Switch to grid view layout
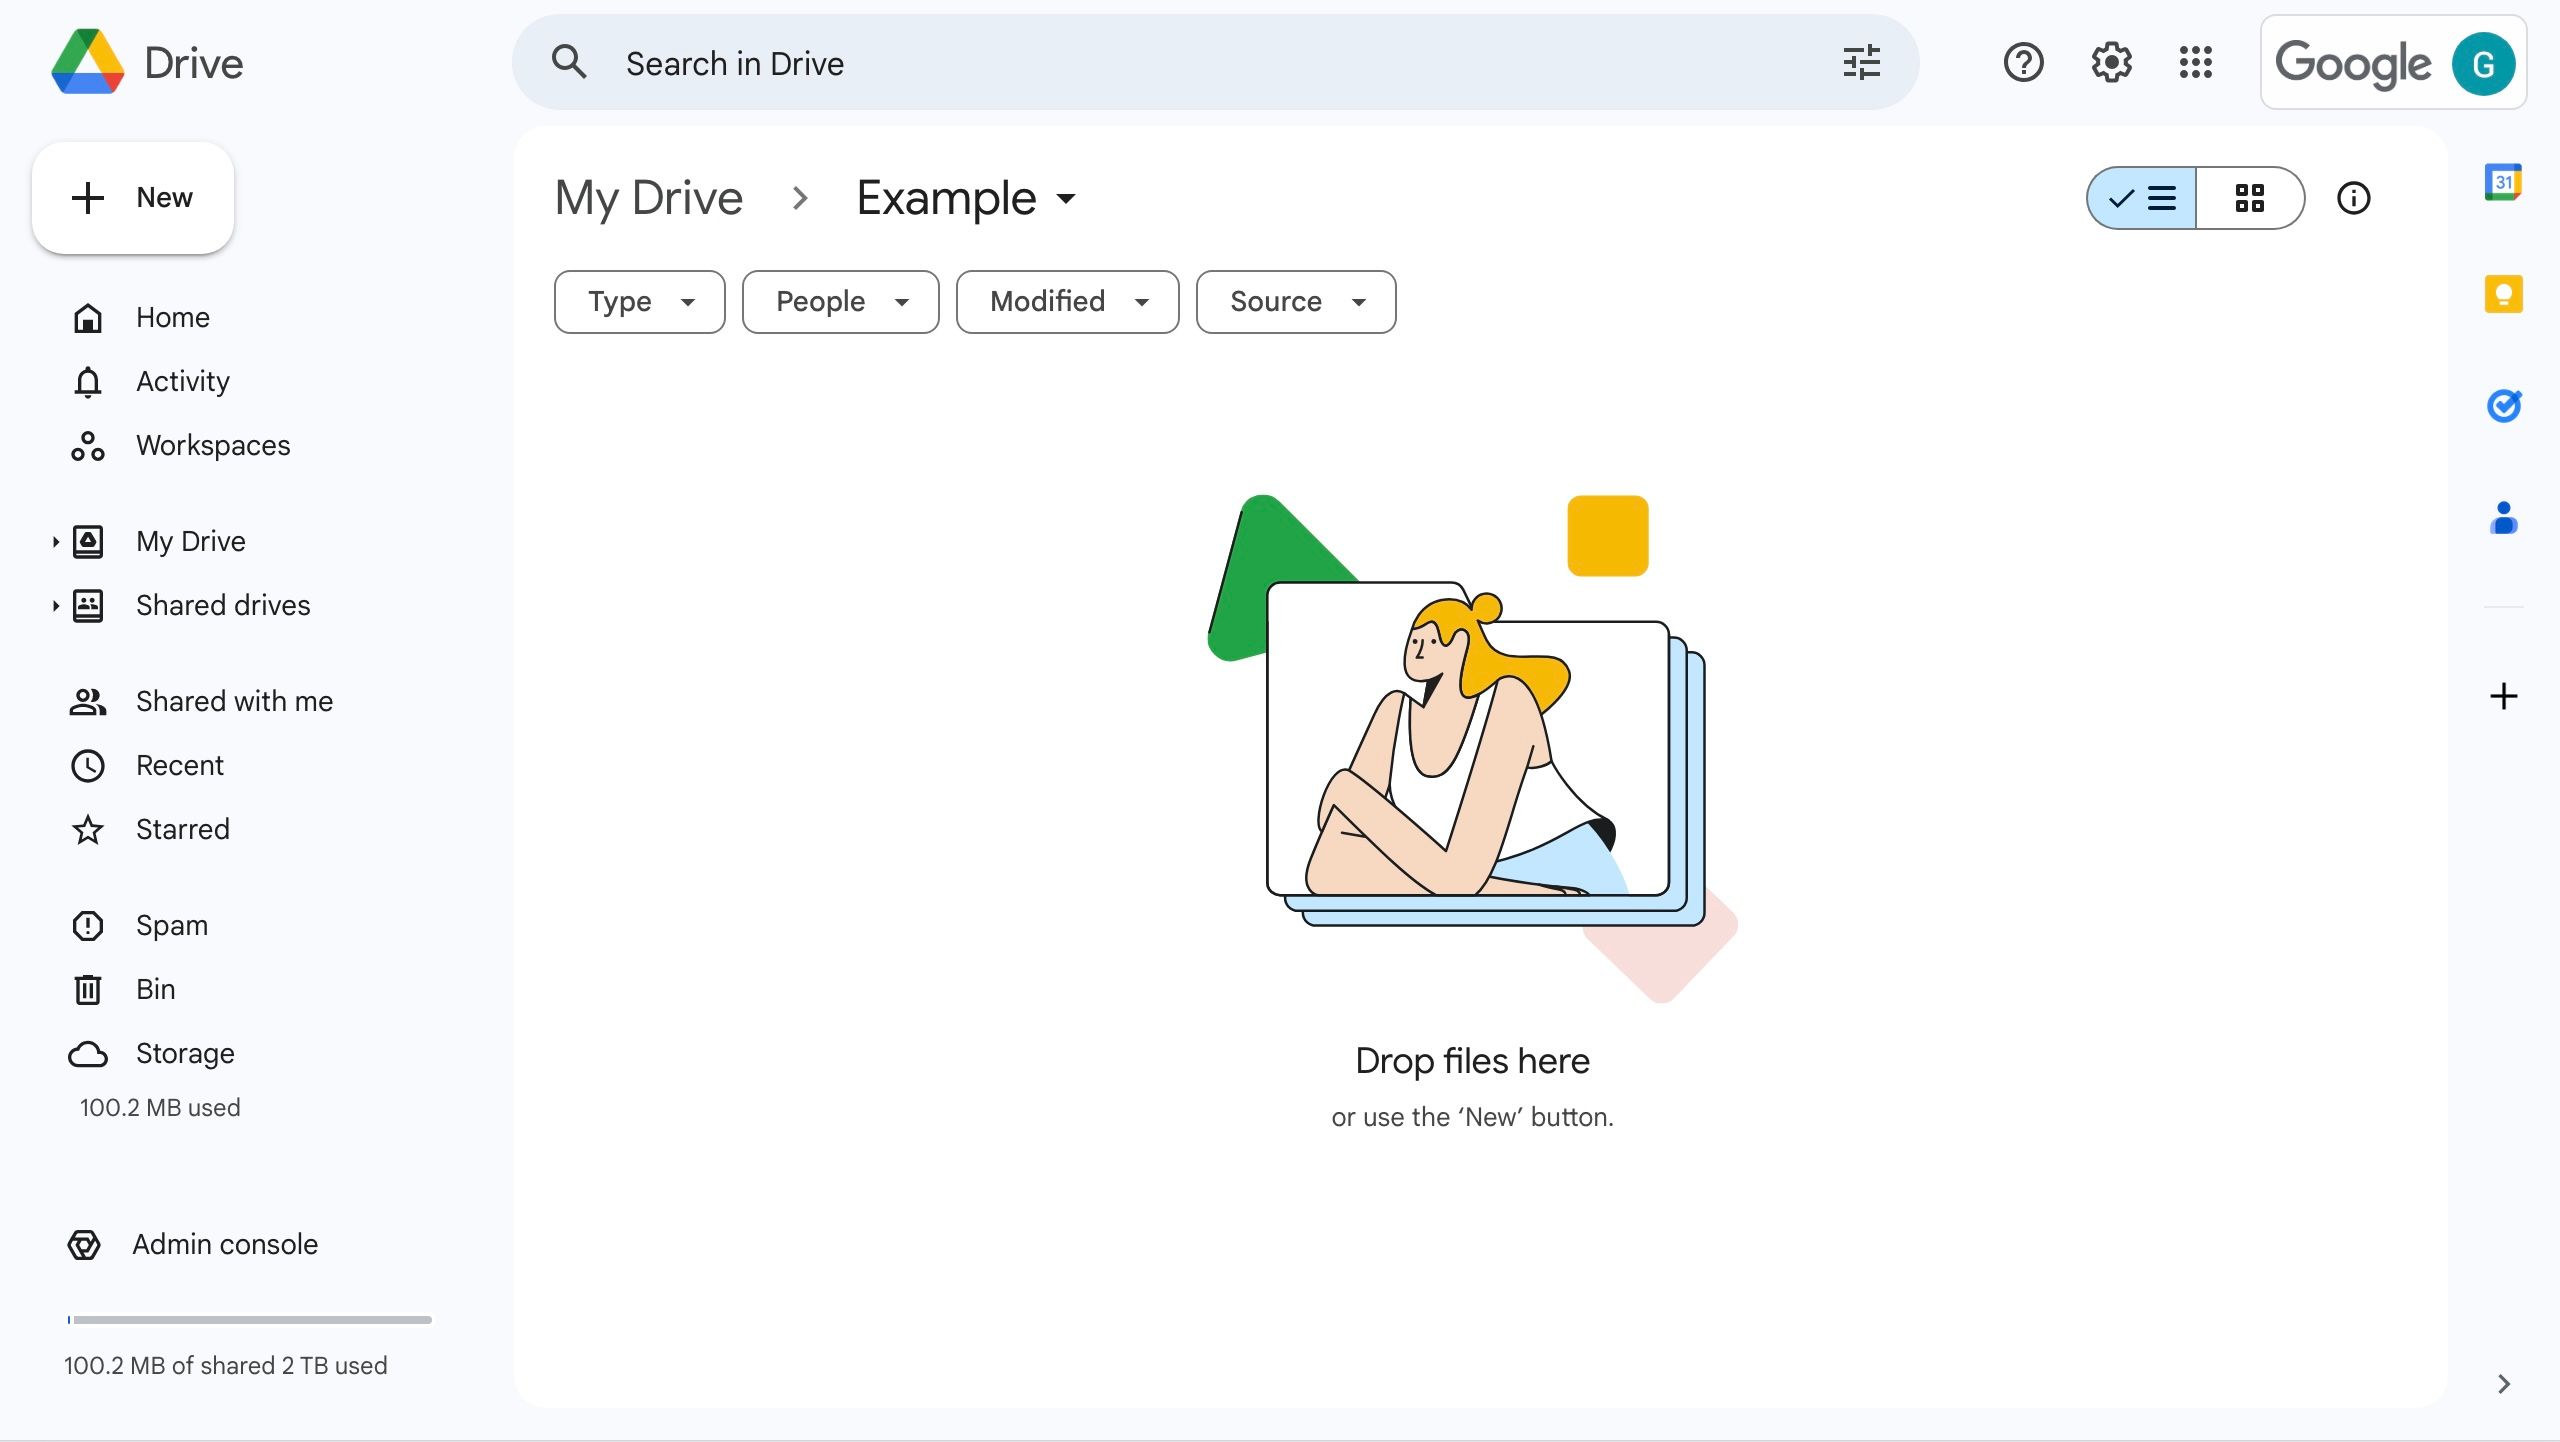 (2250, 198)
